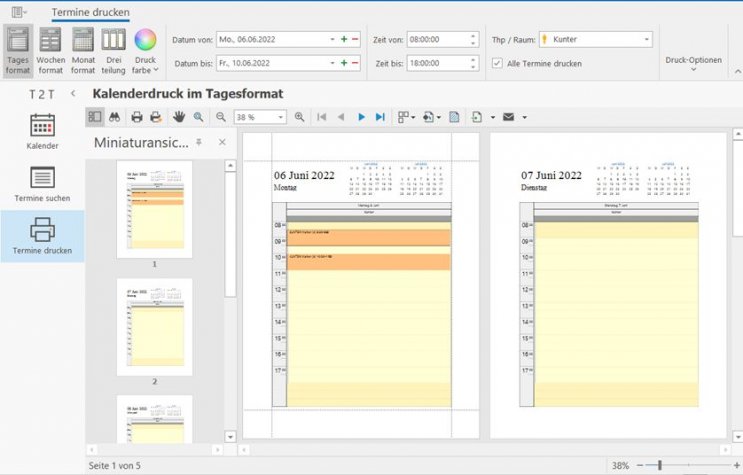743x475 pixels.
Task: Expand Druck-Optionen
Action: (x=693, y=64)
